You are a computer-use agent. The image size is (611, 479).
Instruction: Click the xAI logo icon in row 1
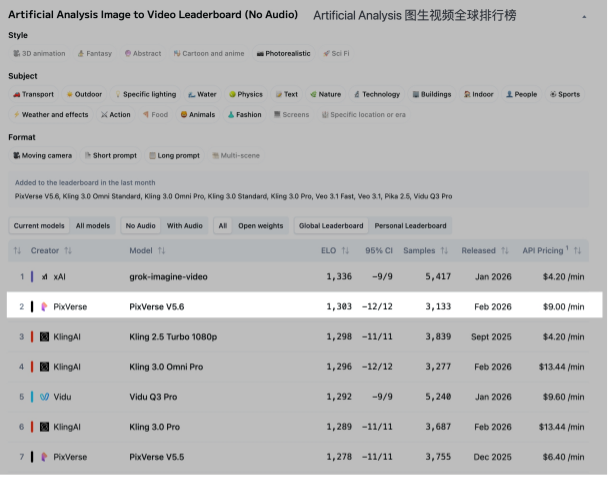tap(44, 276)
